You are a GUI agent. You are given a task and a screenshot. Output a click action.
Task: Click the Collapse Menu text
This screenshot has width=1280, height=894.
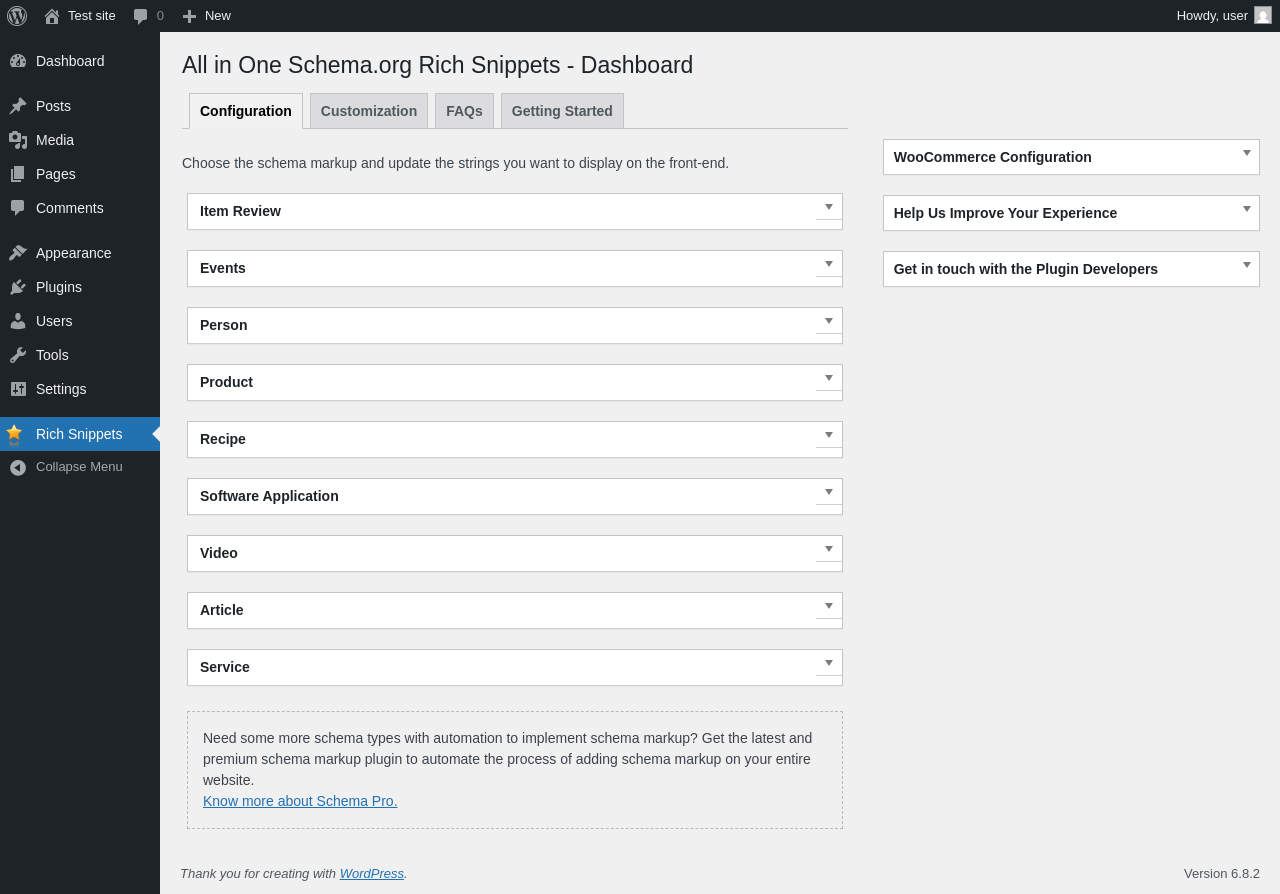coord(79,467)
